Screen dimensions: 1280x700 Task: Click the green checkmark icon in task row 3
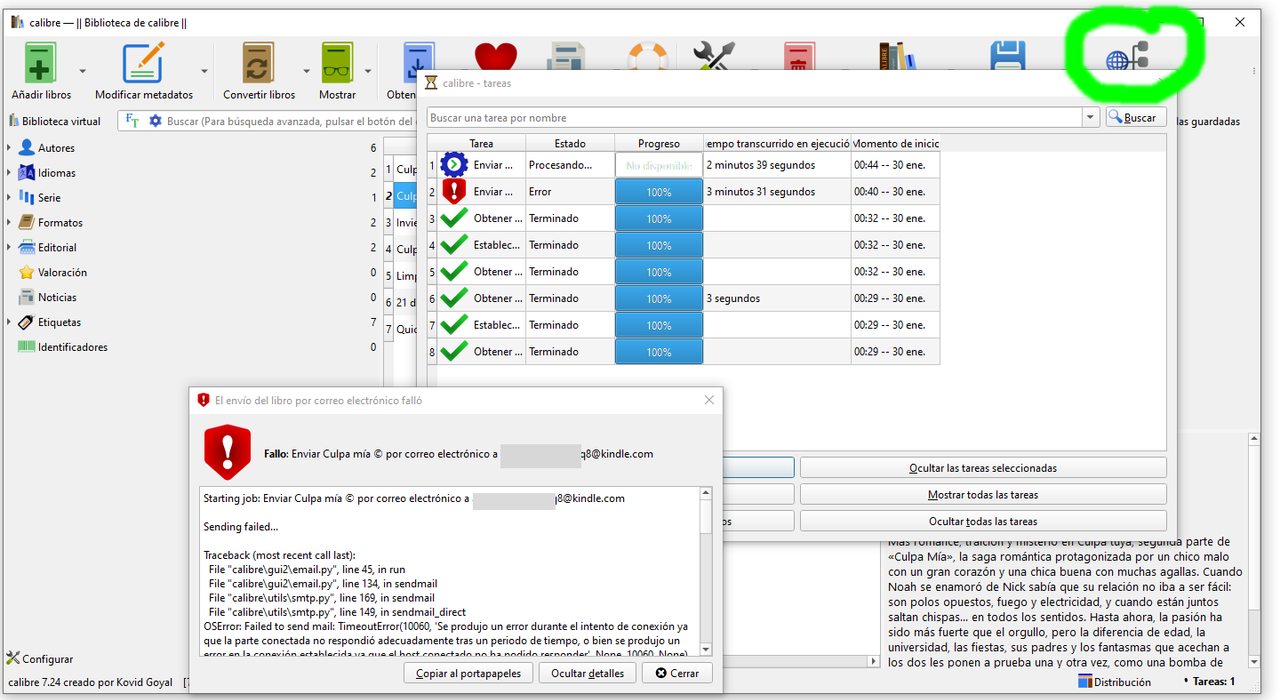point(454,218)
